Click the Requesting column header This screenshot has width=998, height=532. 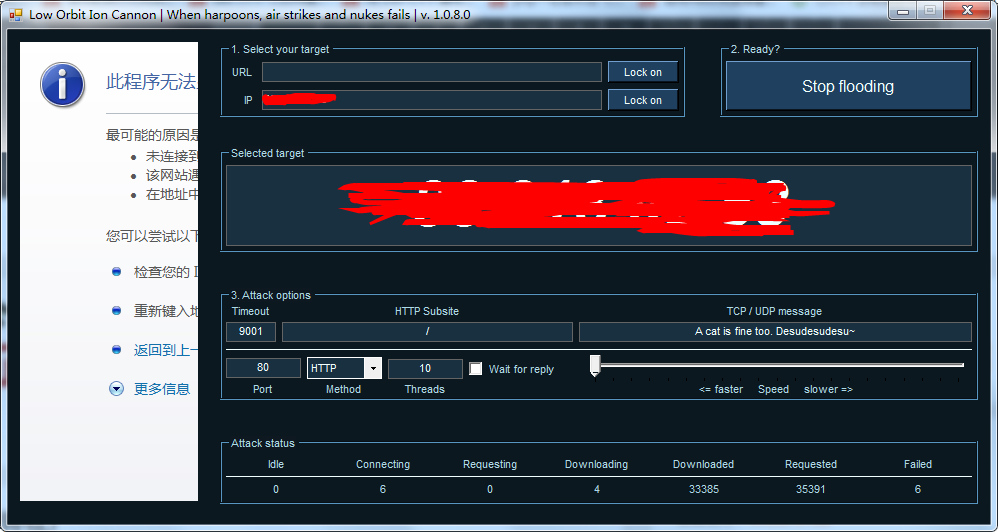(x=489, y=465)
